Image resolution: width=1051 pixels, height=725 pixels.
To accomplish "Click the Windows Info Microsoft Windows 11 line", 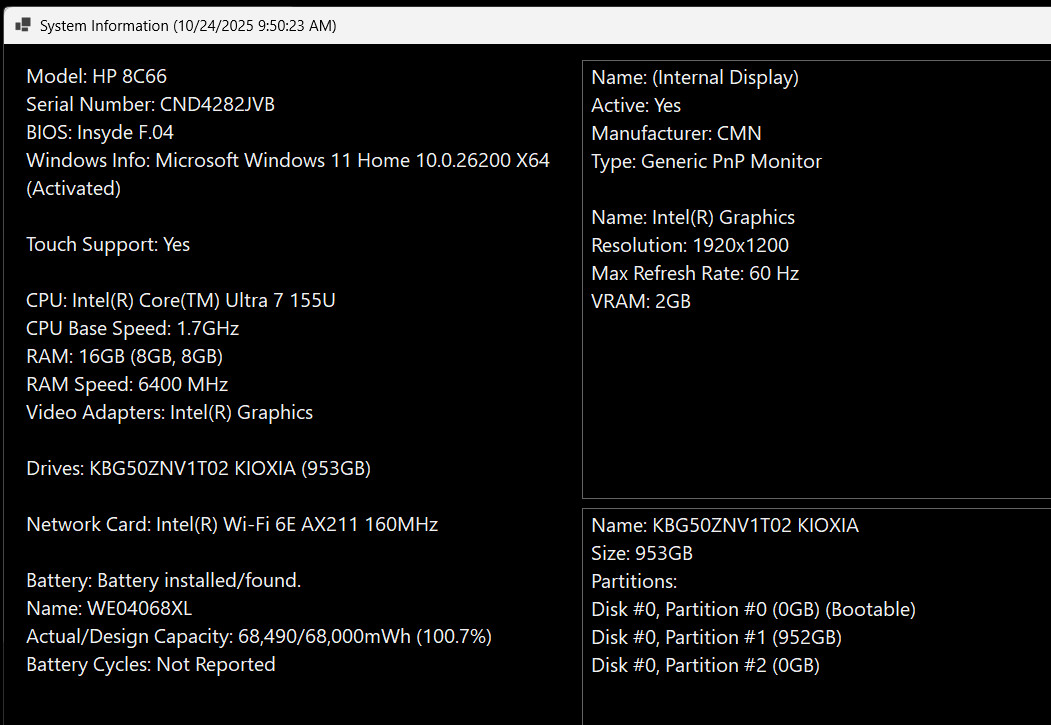I will click(288, 161).
